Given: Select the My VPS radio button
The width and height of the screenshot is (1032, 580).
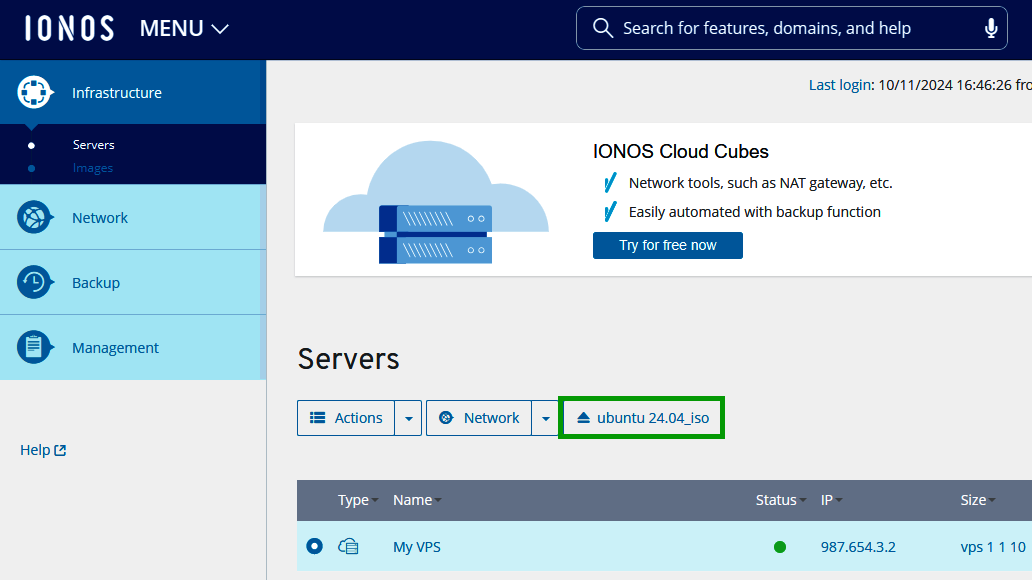Looking at the screenshot, I should tap(315, 546).
